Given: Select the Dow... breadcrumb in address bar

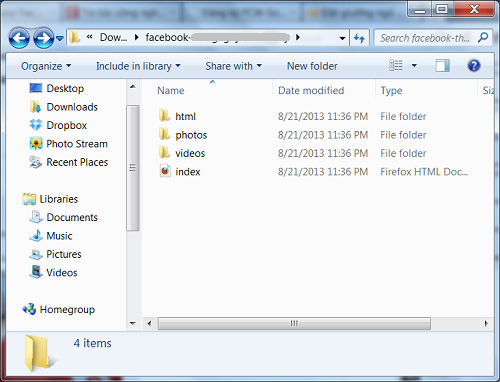Looking at the screenshot, I should (113, 37).
